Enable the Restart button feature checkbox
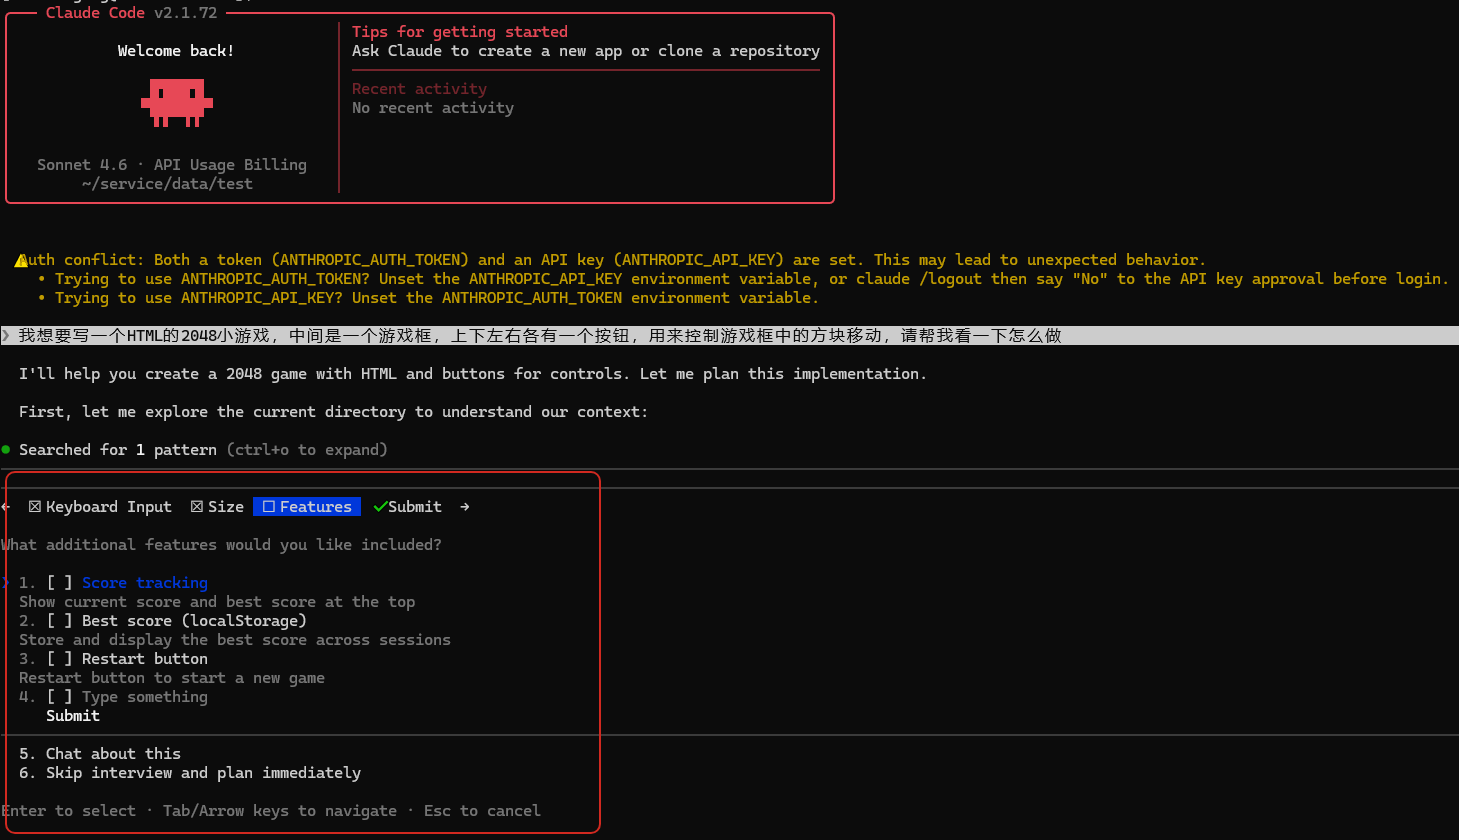This screenshot has width=1459, height=840. pyautogui.click(x=59, y=659)
